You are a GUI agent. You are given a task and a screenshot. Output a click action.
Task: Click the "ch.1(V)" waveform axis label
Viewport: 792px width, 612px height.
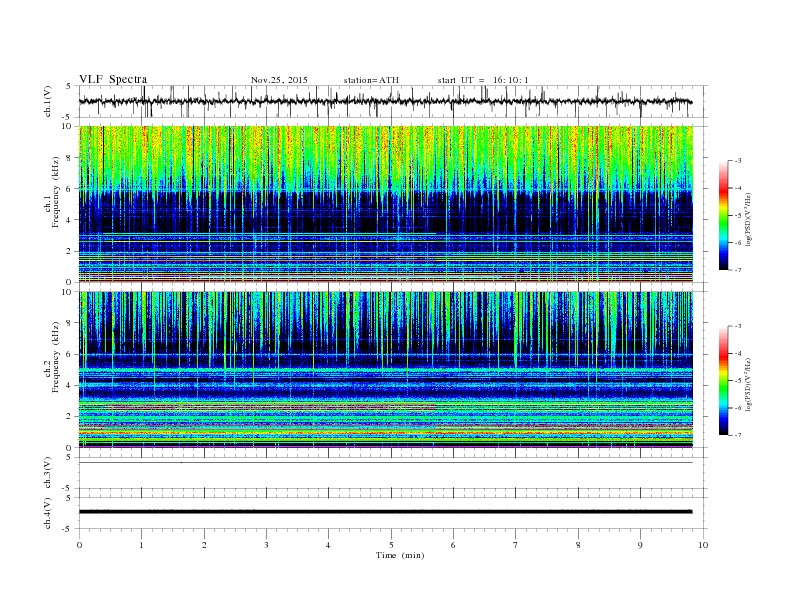48,101
